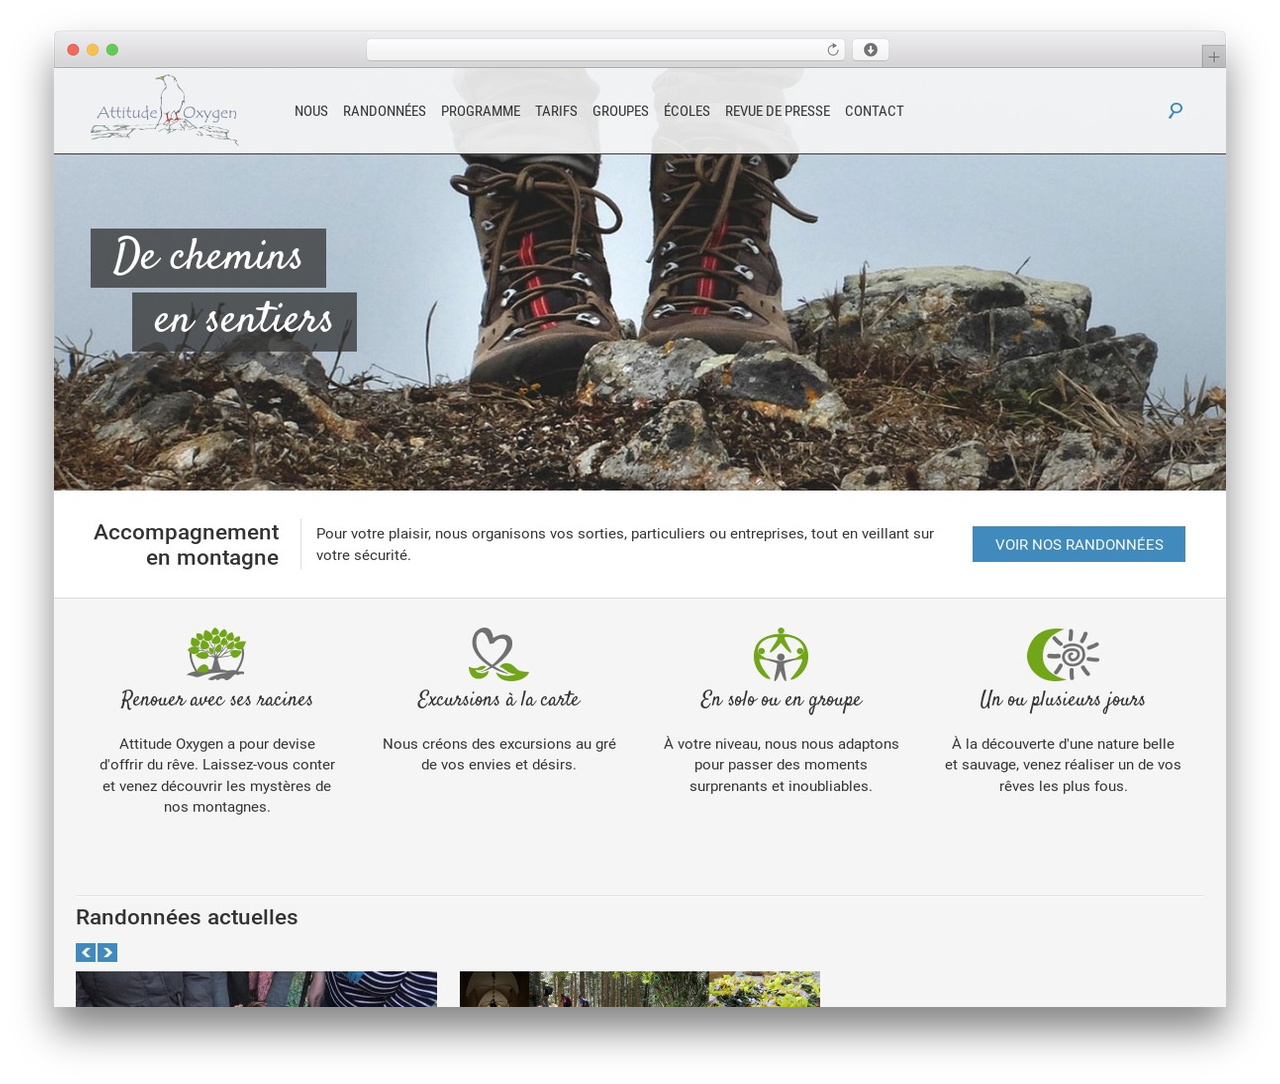The height and width of the screenshot is (1084, 1280).
Task: Click the Accompagnement en montagne heading
Action: (186, 545)
